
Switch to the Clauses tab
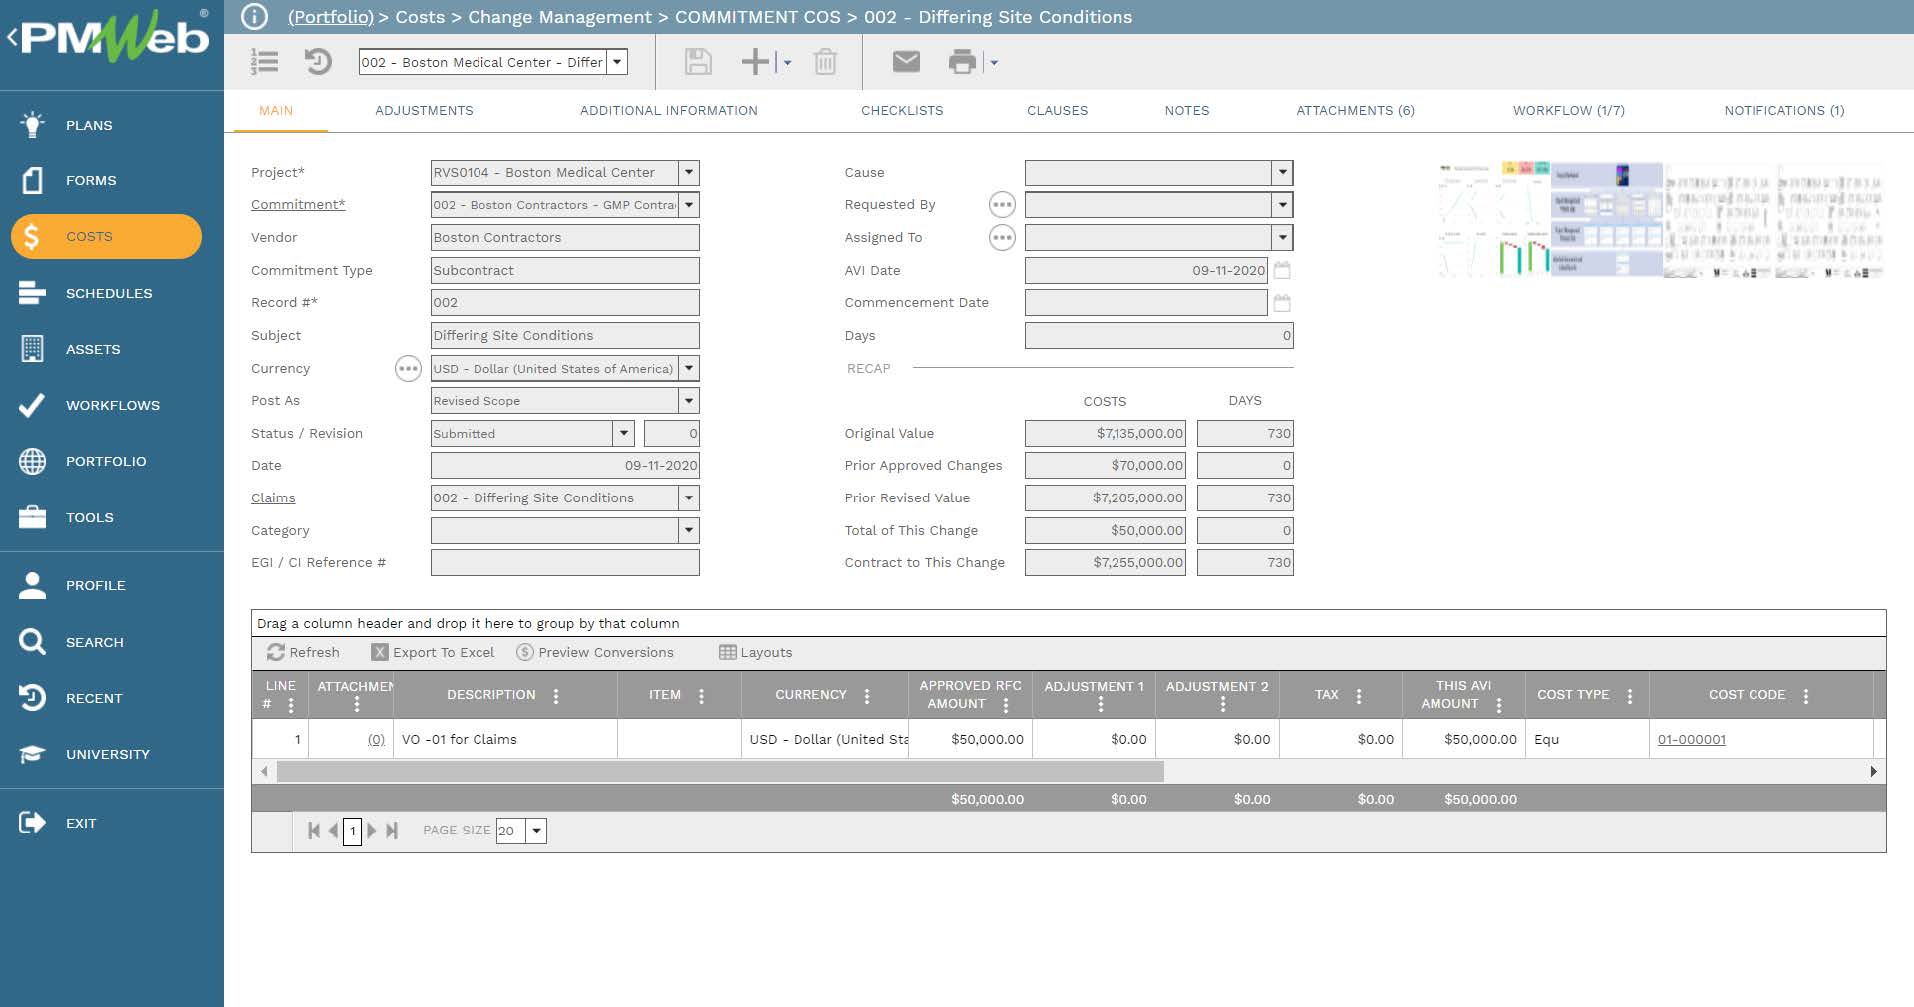tap(1057, 111)
